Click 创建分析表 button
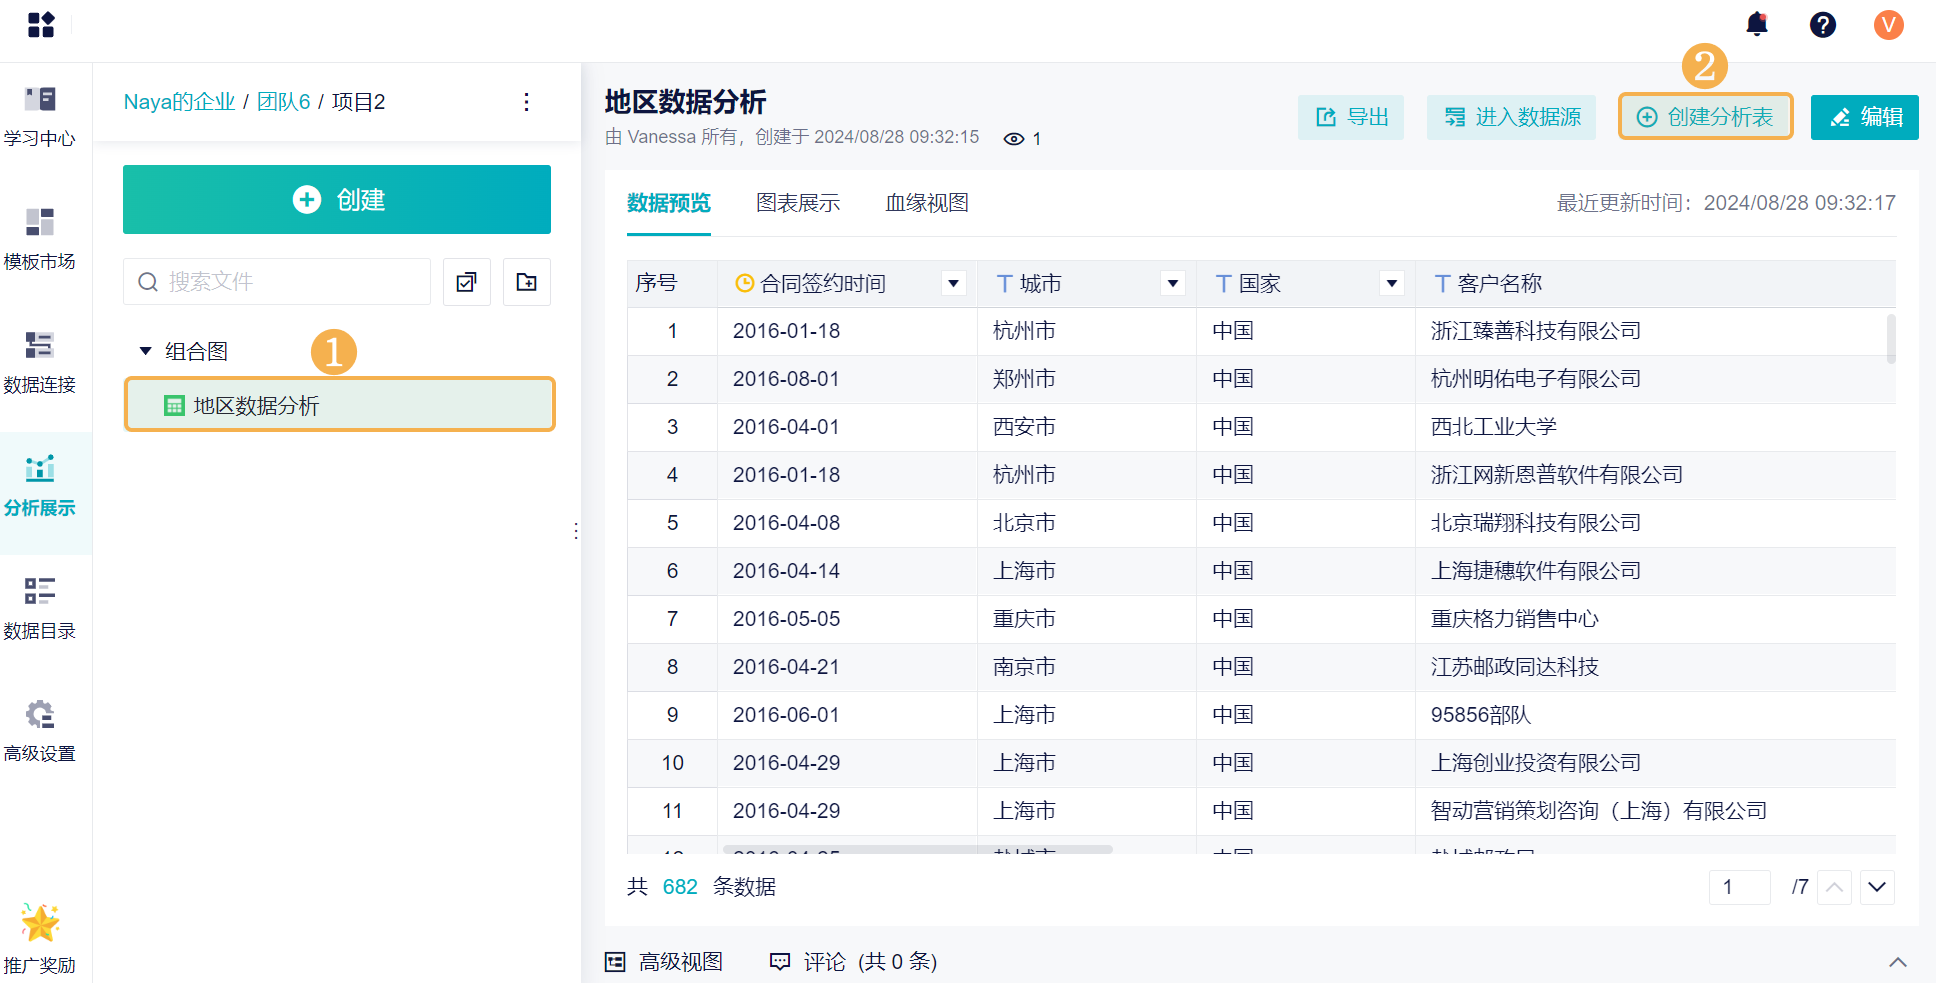The image size is (1936, 983). pyautogui.click(x=1705, y=117)
